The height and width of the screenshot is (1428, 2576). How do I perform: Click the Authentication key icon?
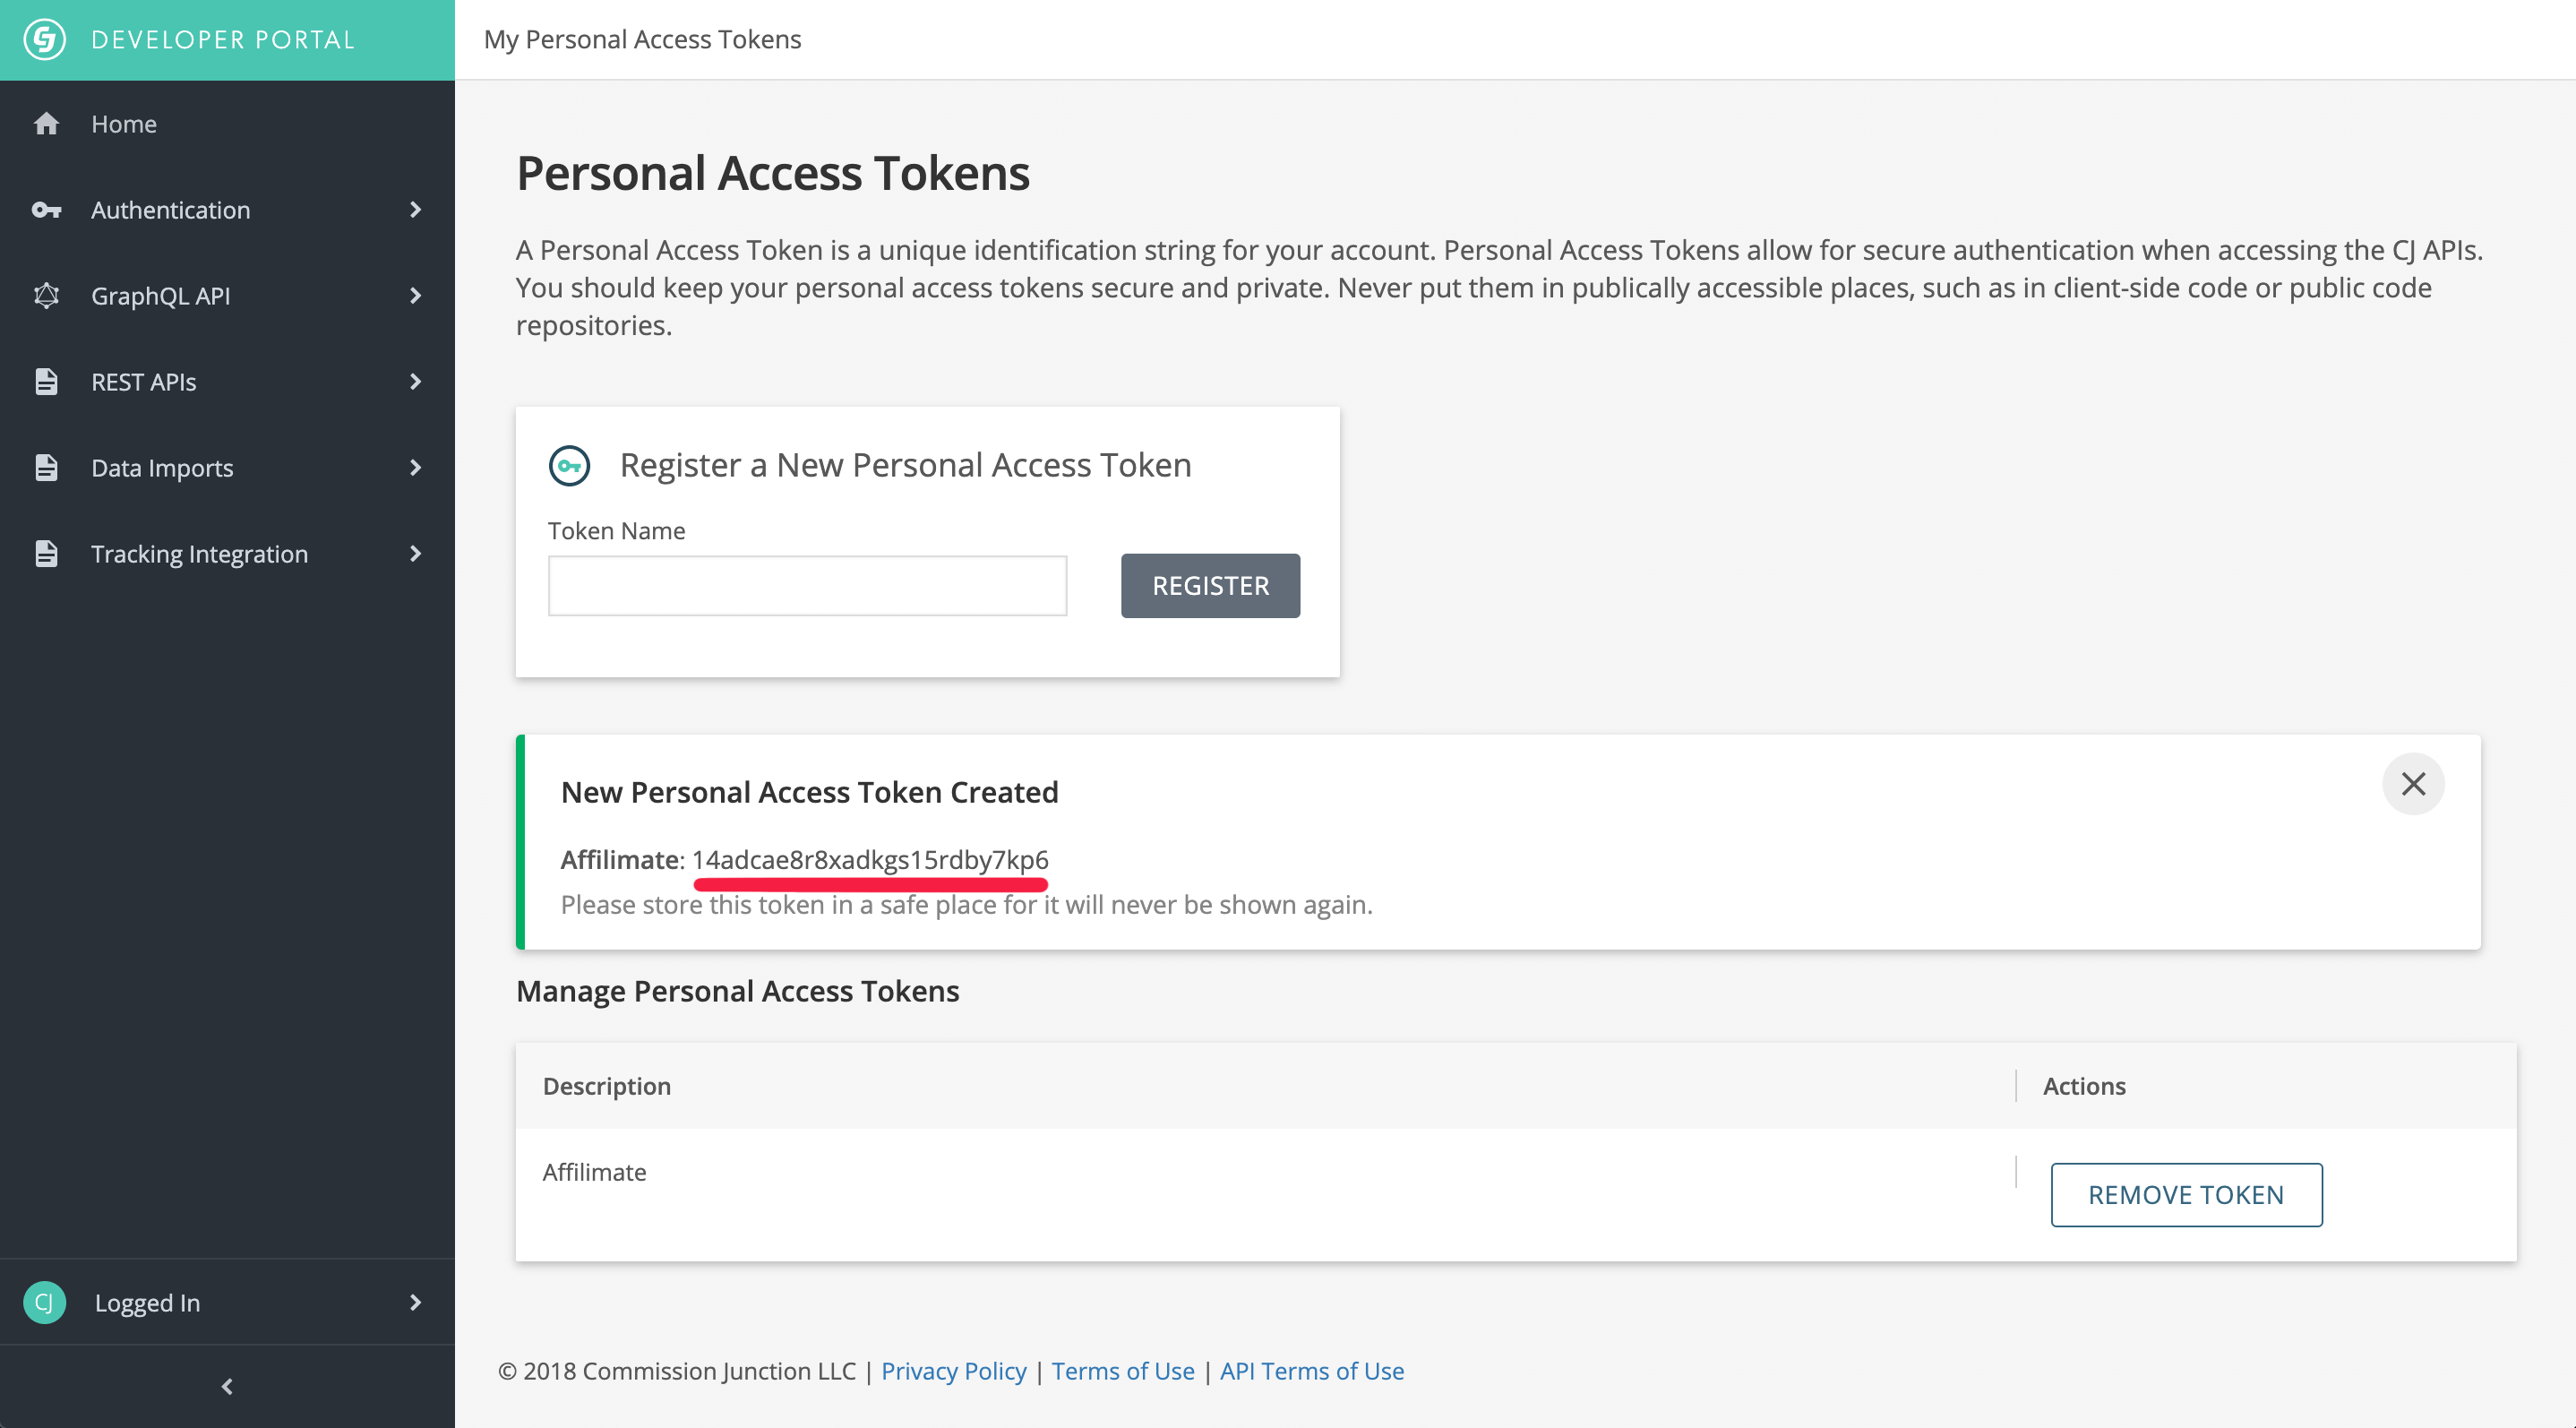[x=46, y=210]
